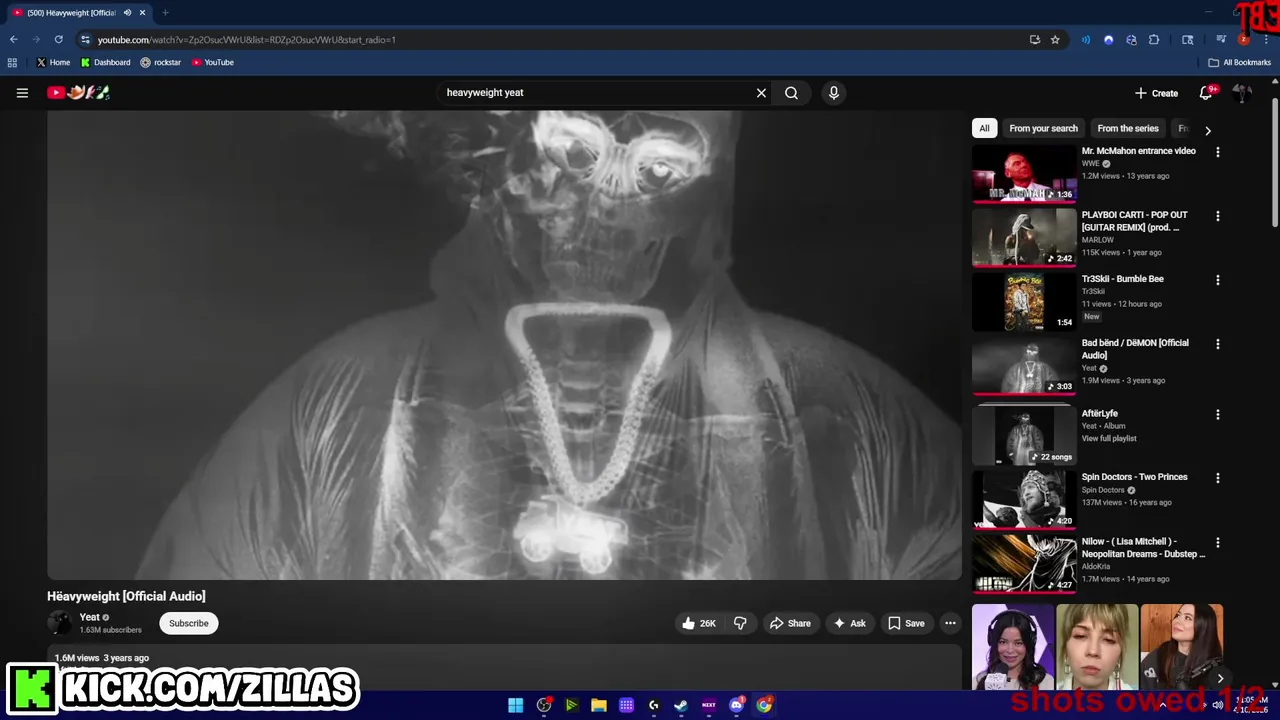Screen dimensions: 1280x720
Task: Open the Kick Dashboard bookmark
Action: coord(106,62)
